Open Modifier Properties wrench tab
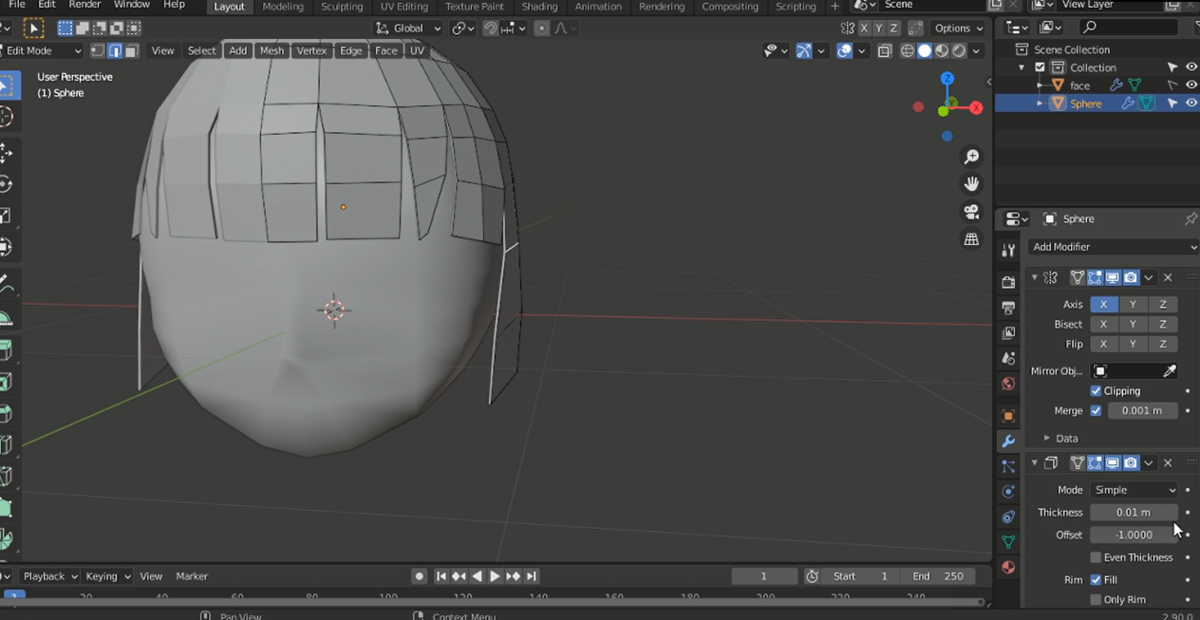The height and width of the screenshot is (620, 1200). pos(1008,441)
